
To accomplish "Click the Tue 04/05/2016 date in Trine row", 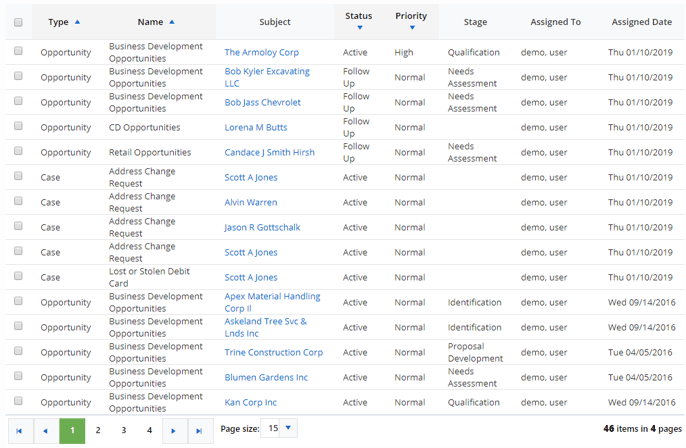I will [x=640, y=352].
